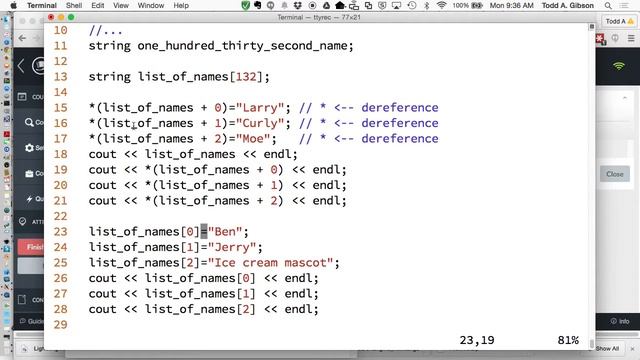Click the house-shaped menu bar icon
This screenshot has width=640, height=360.
[x=340, y=5]
